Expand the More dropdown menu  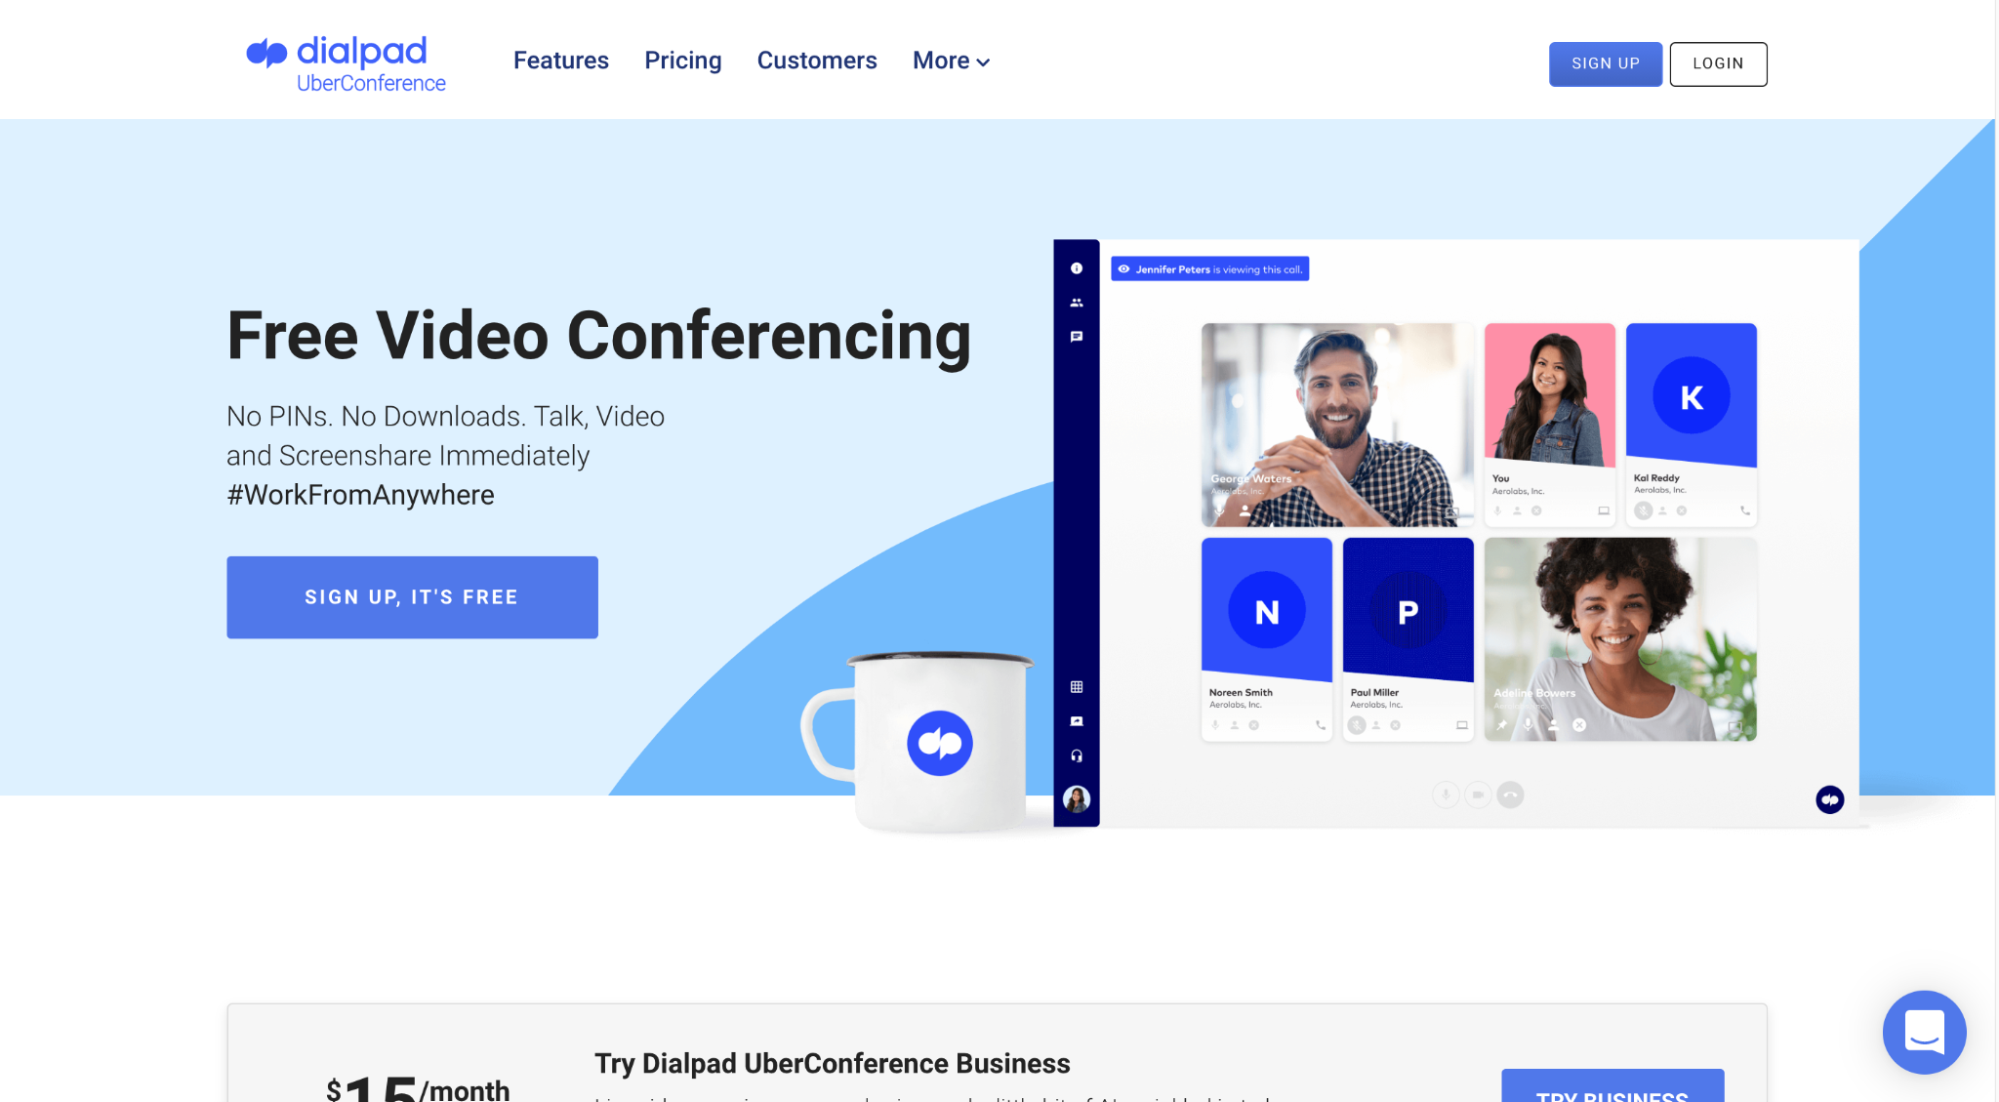(x=950, y=61)
